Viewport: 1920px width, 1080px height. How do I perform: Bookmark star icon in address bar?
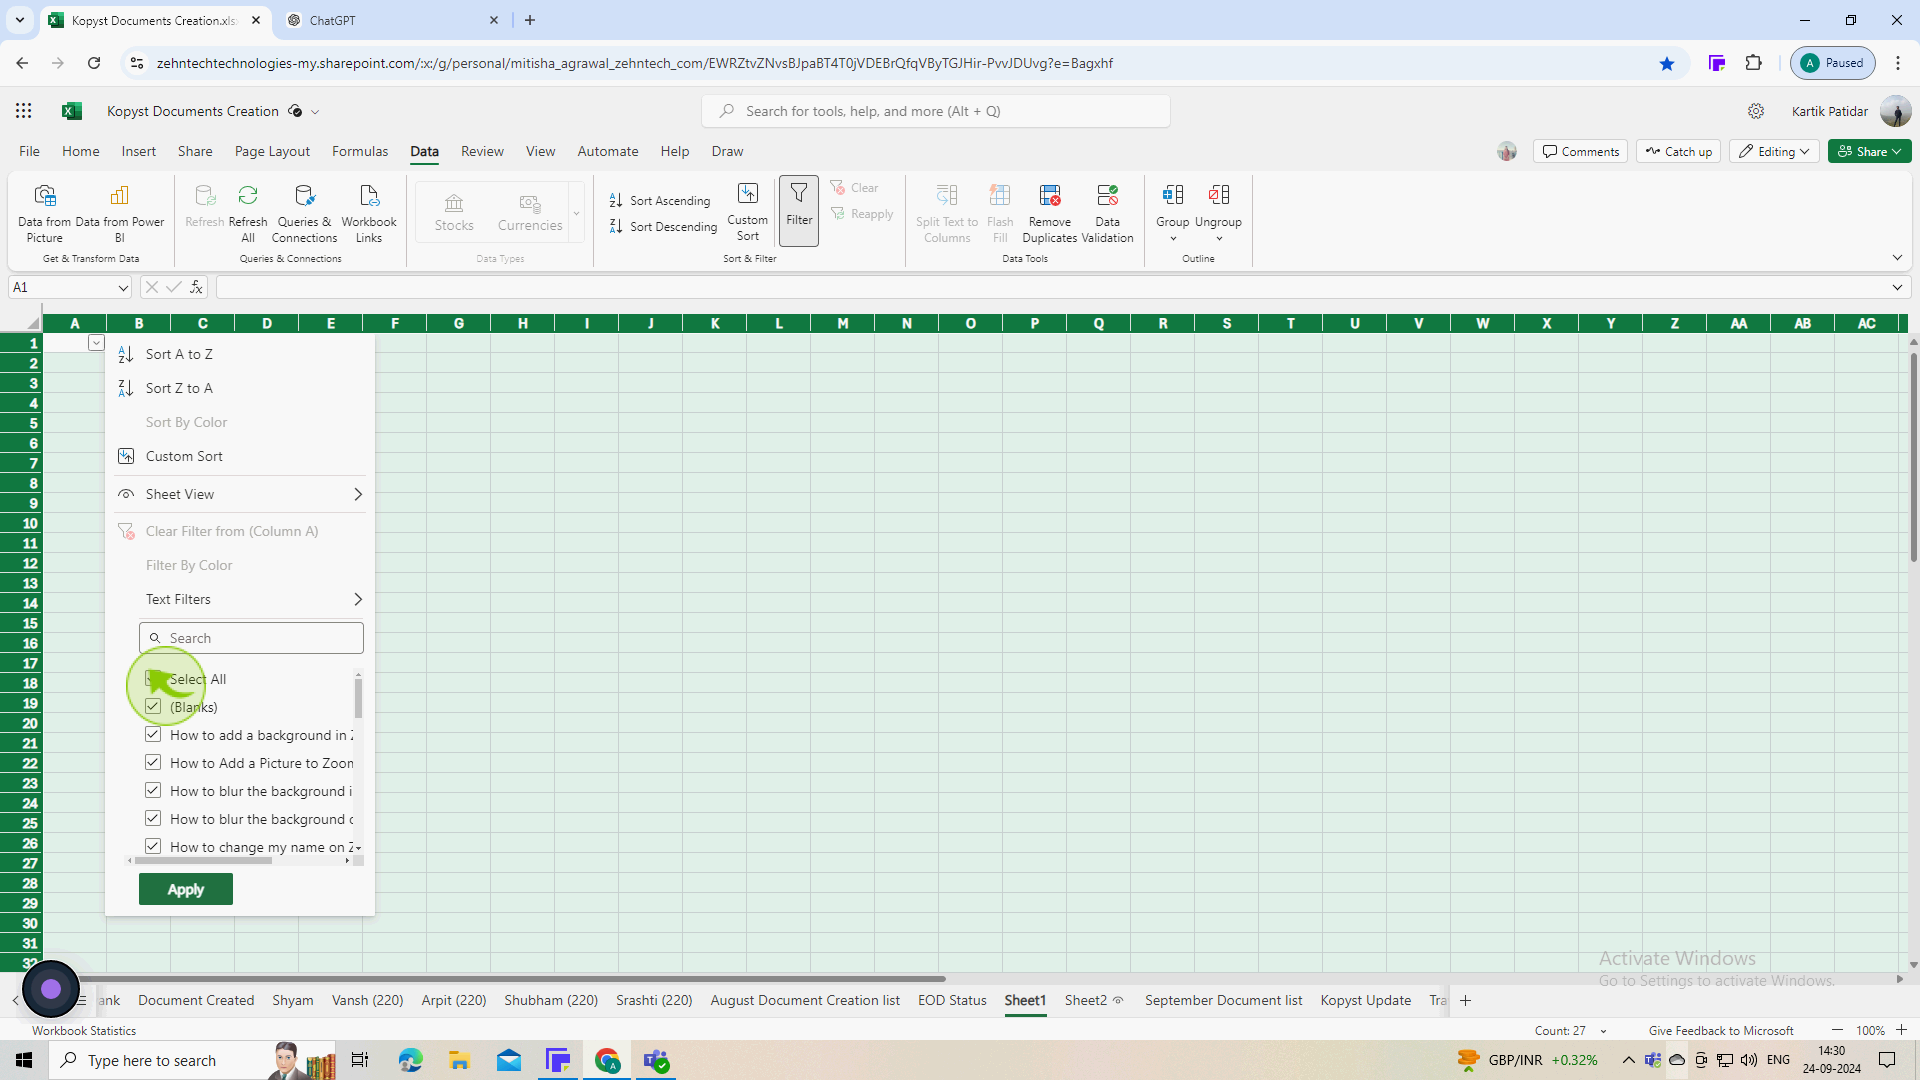pos(1667,63)
